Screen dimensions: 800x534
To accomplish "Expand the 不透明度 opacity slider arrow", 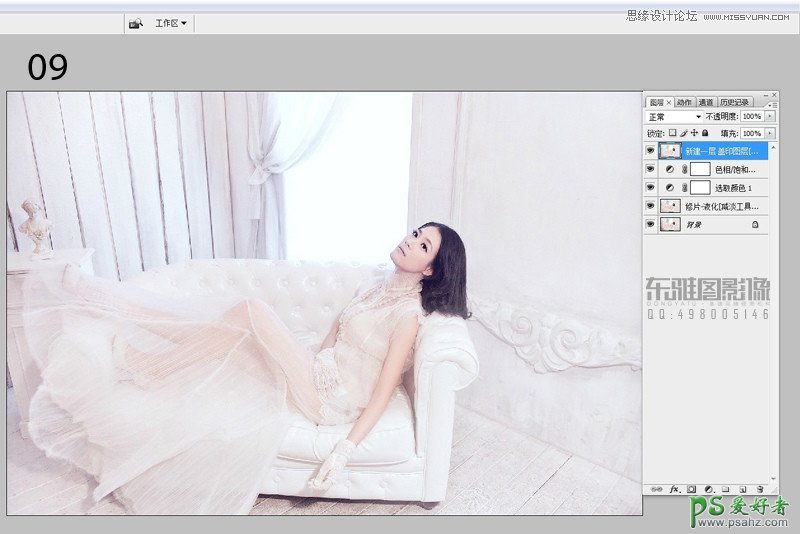I will (x=770, y=117).
